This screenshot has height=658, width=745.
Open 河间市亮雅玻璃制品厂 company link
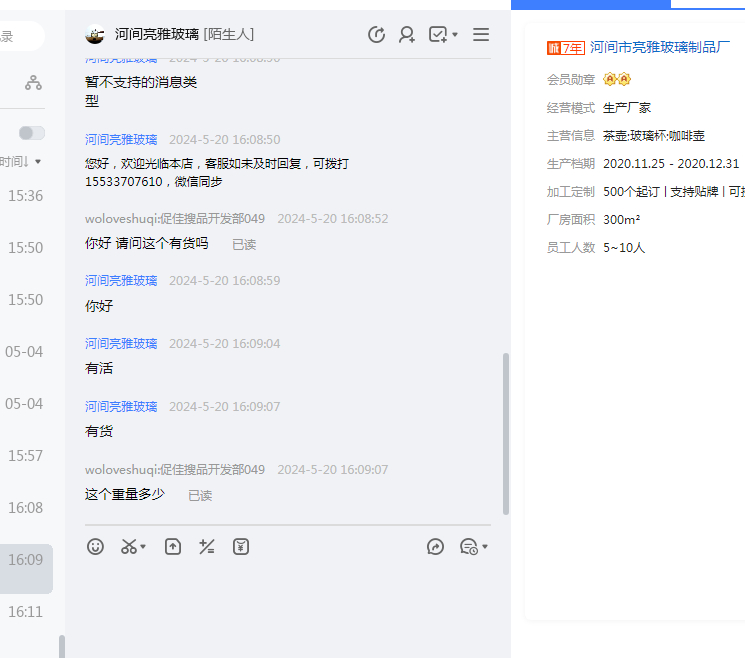pos(660,47)
